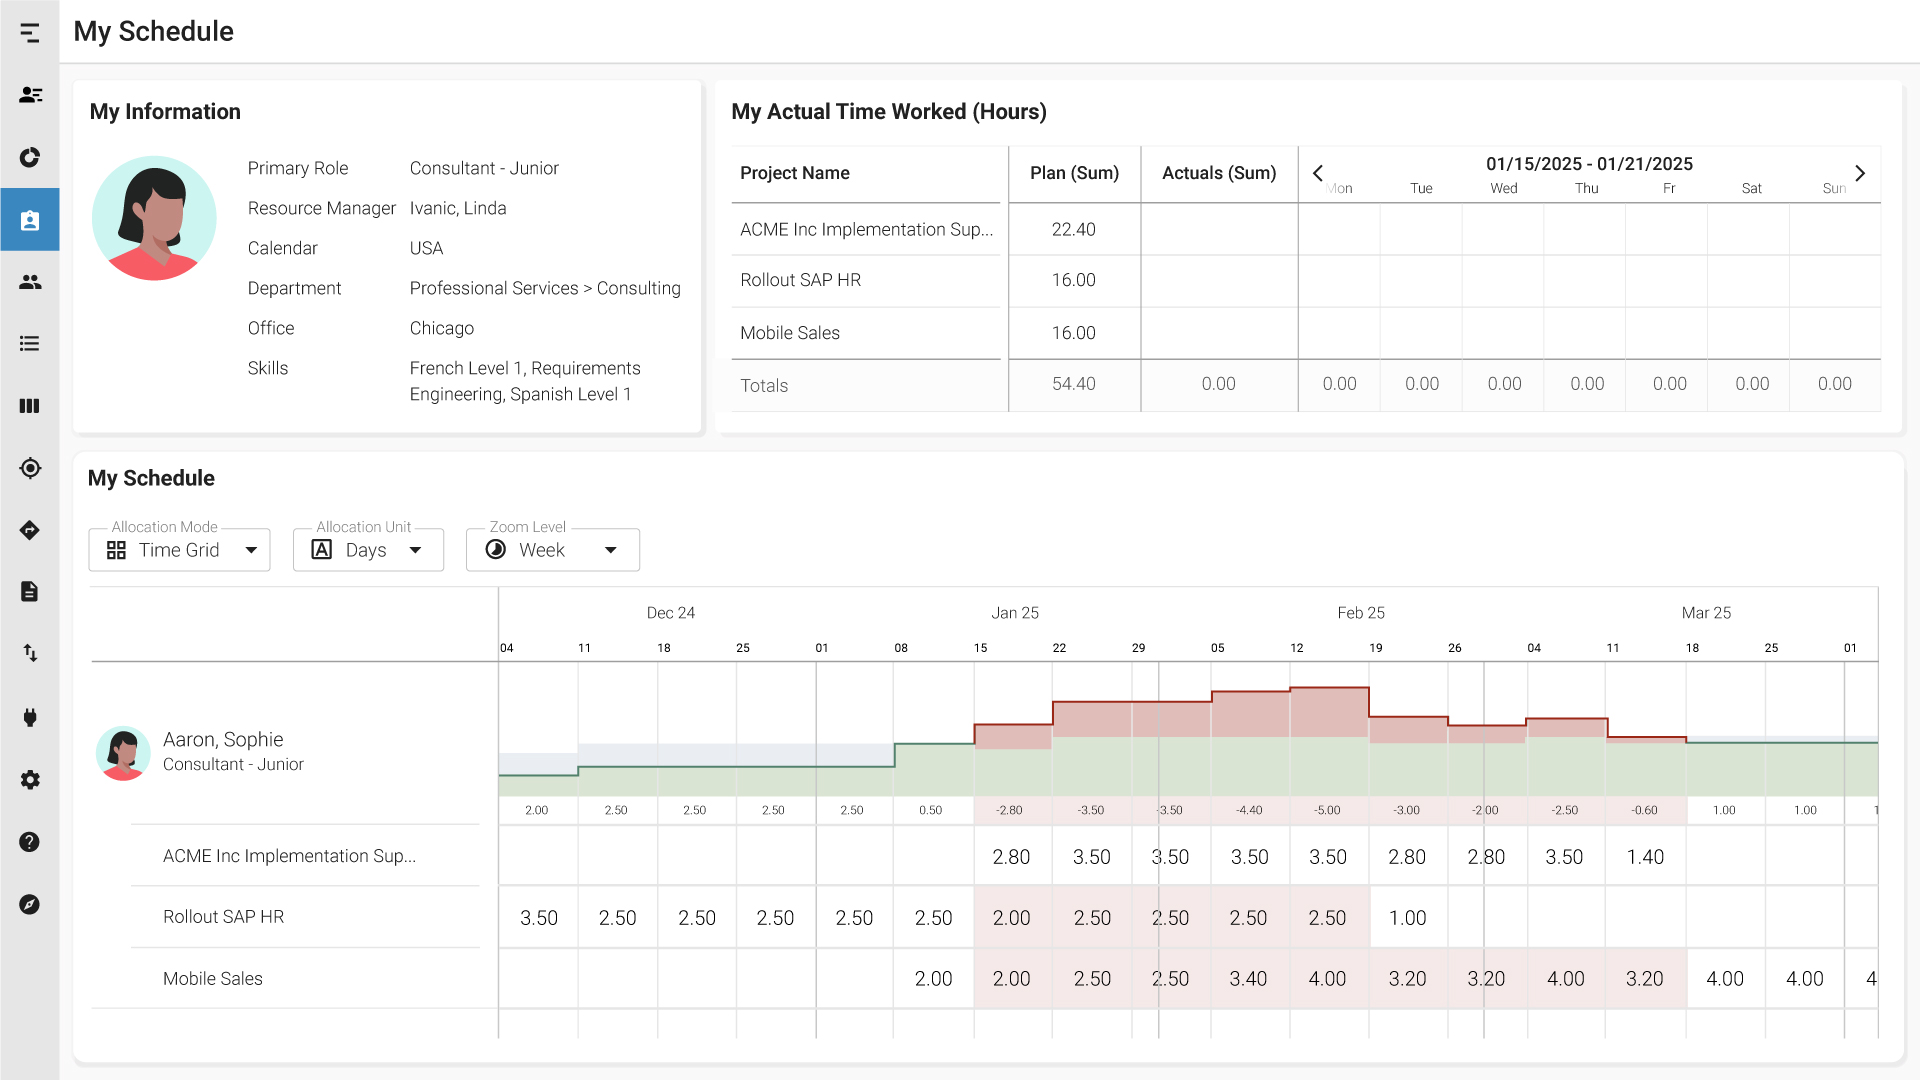Screen dimensions: 1920x1080
Task: Click the -5.00 overallocation summary cell
Action: [x=1328, y=810]
